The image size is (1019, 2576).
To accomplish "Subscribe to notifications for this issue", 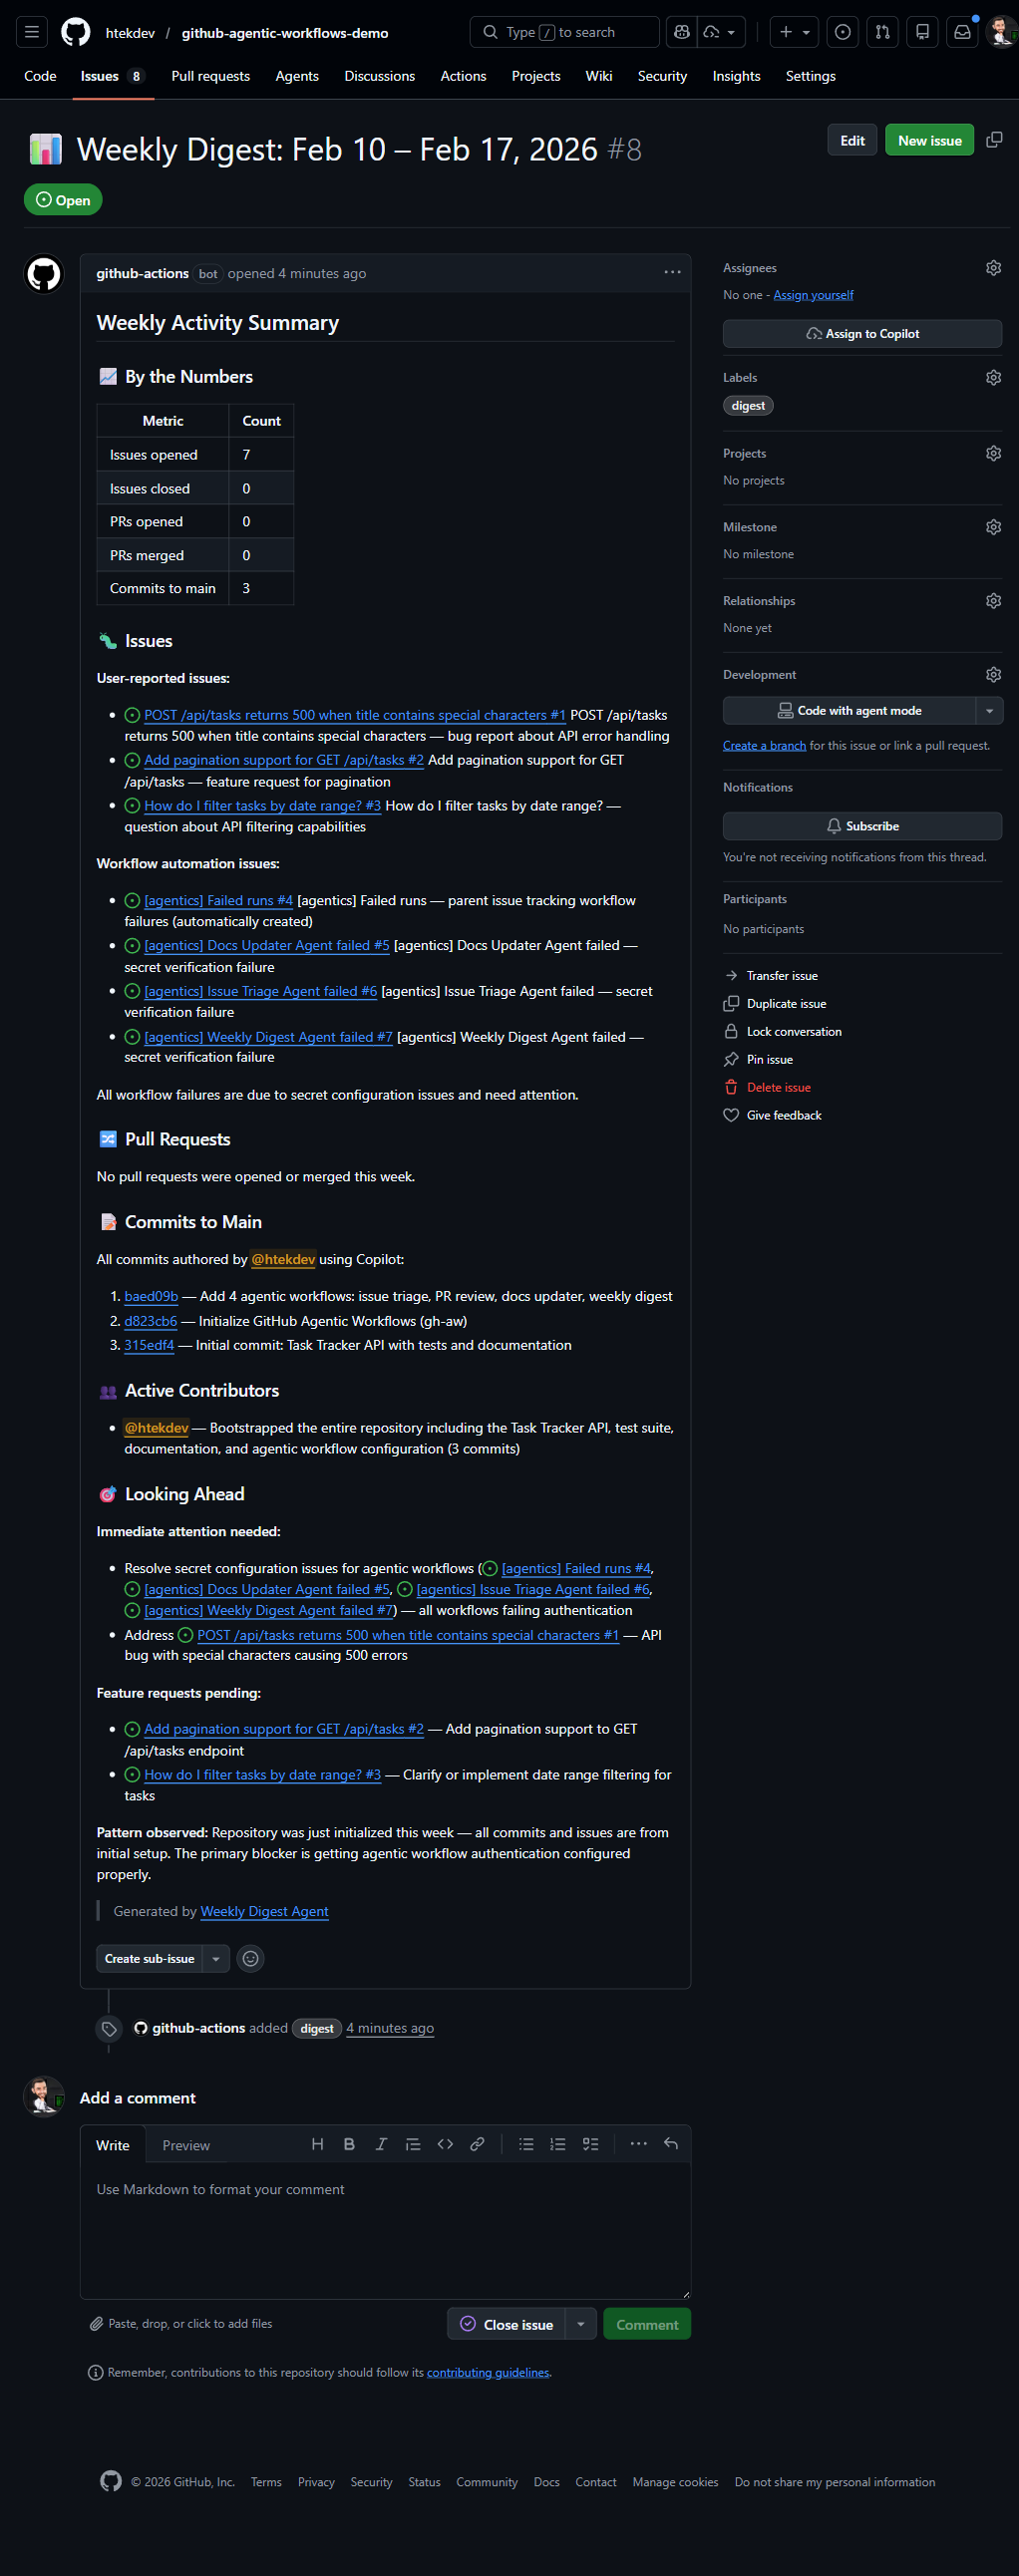I will click(x=861, y=825).
